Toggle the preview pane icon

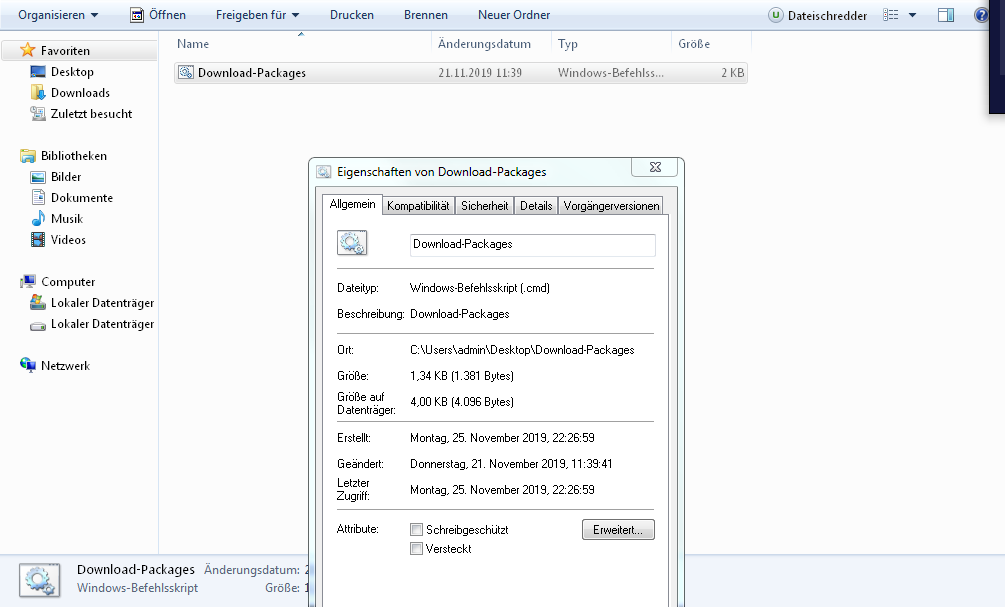coord(946,15)
